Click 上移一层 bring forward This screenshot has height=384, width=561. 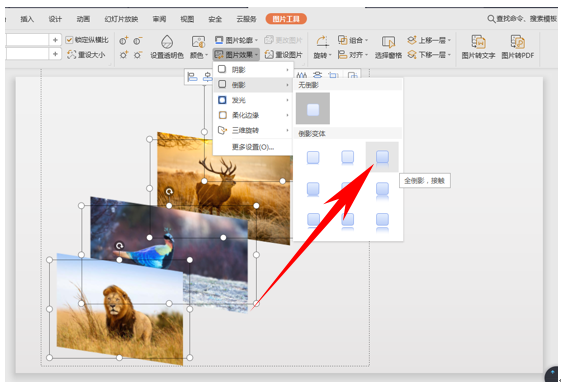click(x=429, y=40)
